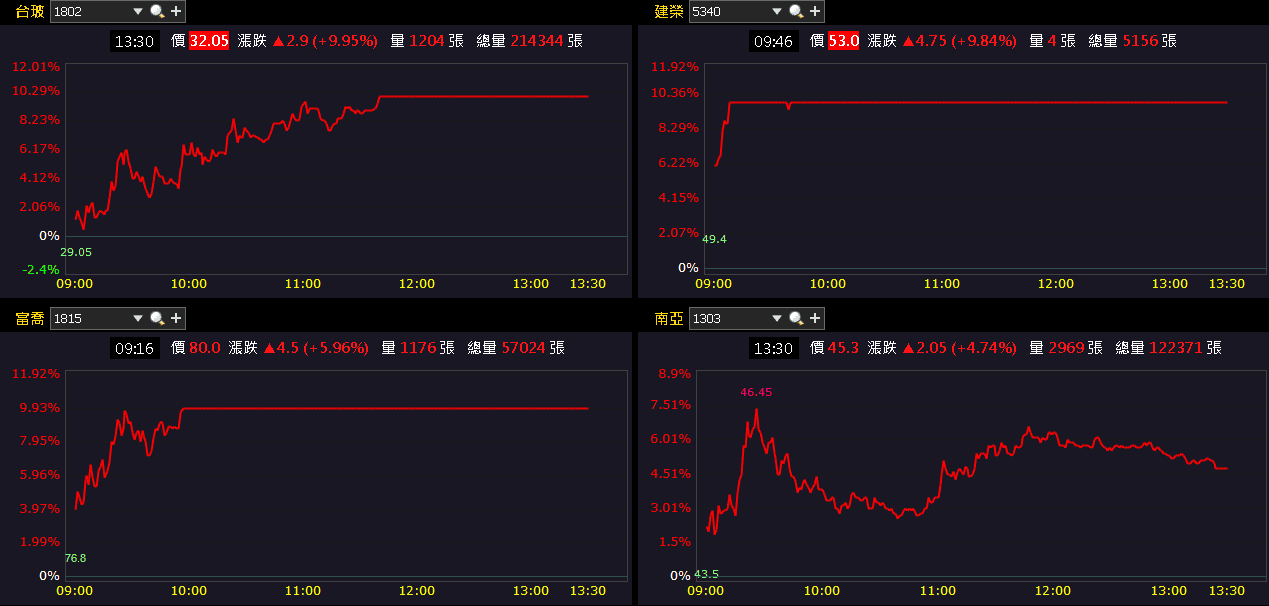The width and height of the screenshot is (1269, 606).
Task: Click 9.93% axis label on 富喬 chart
Action: 40,407
